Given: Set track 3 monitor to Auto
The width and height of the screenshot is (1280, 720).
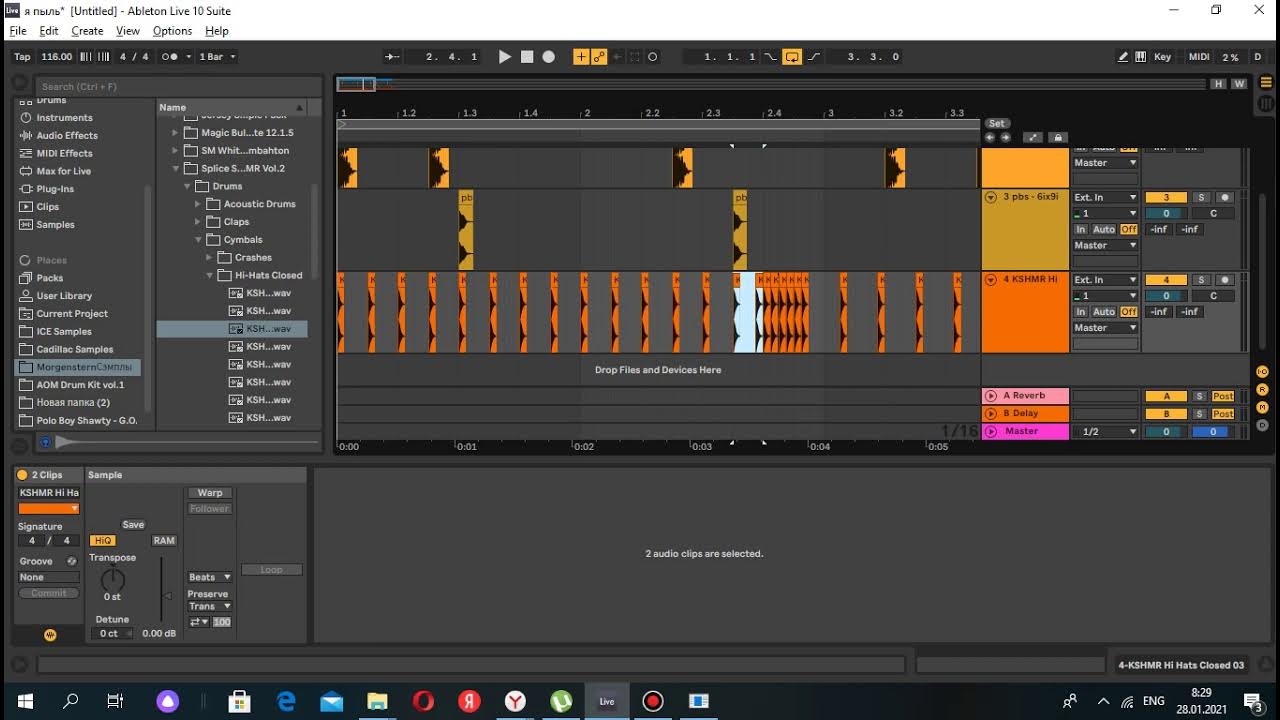Looking at the screenshot, I should pos(1104,230).
